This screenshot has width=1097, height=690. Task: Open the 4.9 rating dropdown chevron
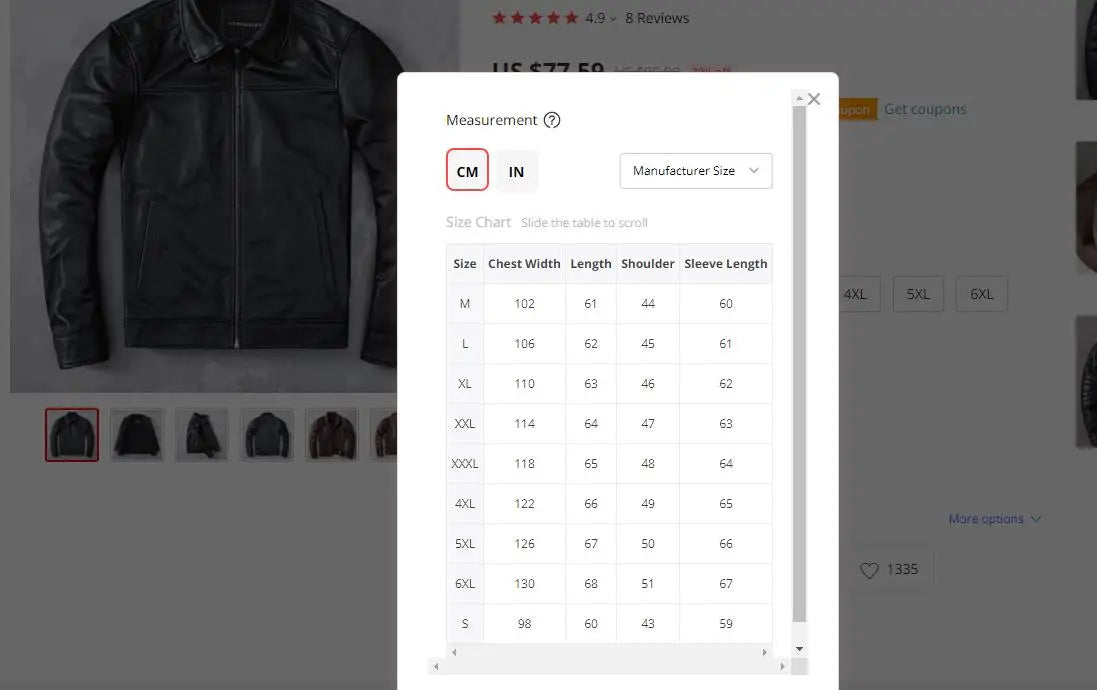[612, 19]
